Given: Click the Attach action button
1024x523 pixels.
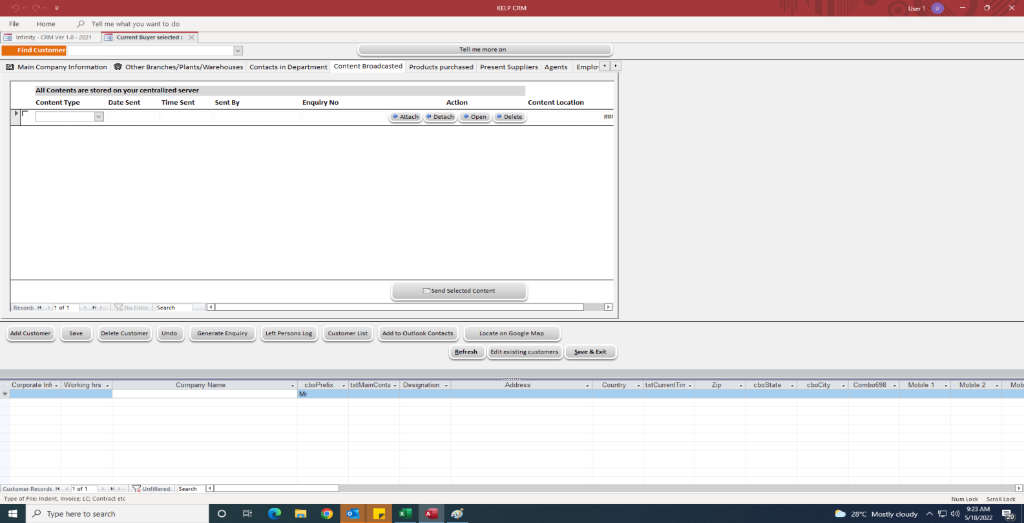Looking at the screenshot, I should pyautogui.click(x=405, y=117).
